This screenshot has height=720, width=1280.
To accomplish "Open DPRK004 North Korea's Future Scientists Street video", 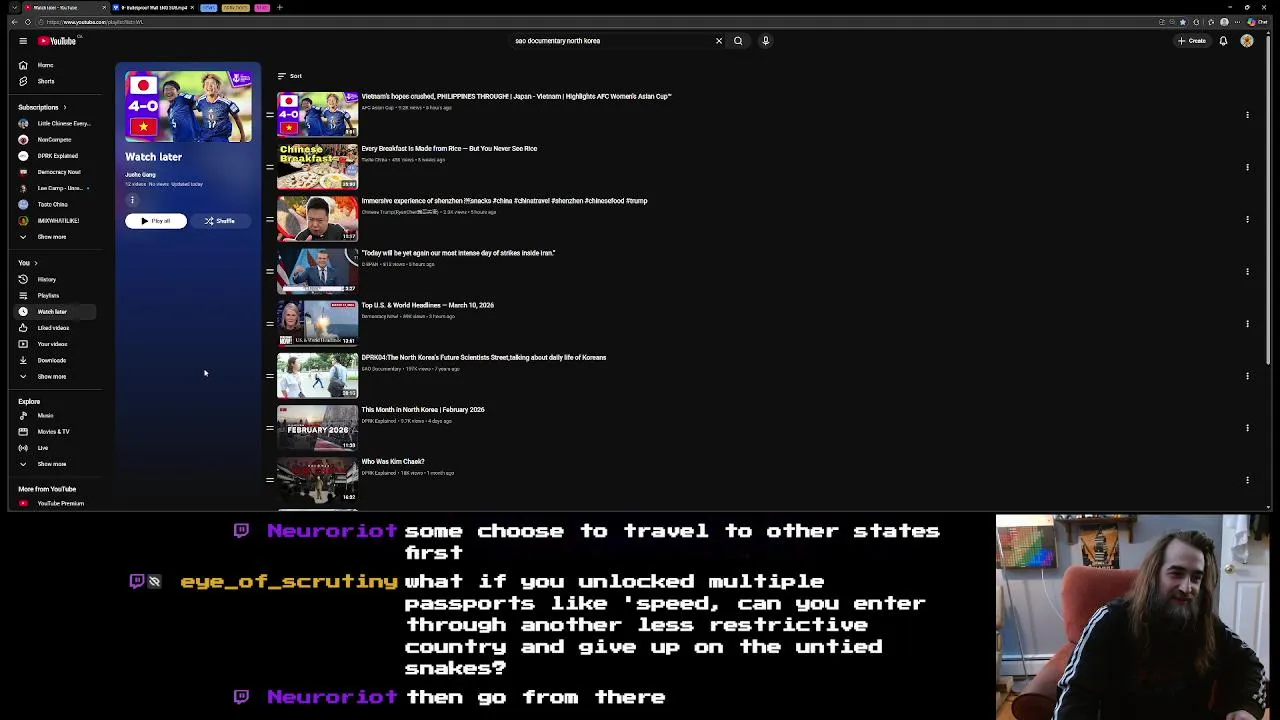I will coord(483,358).
